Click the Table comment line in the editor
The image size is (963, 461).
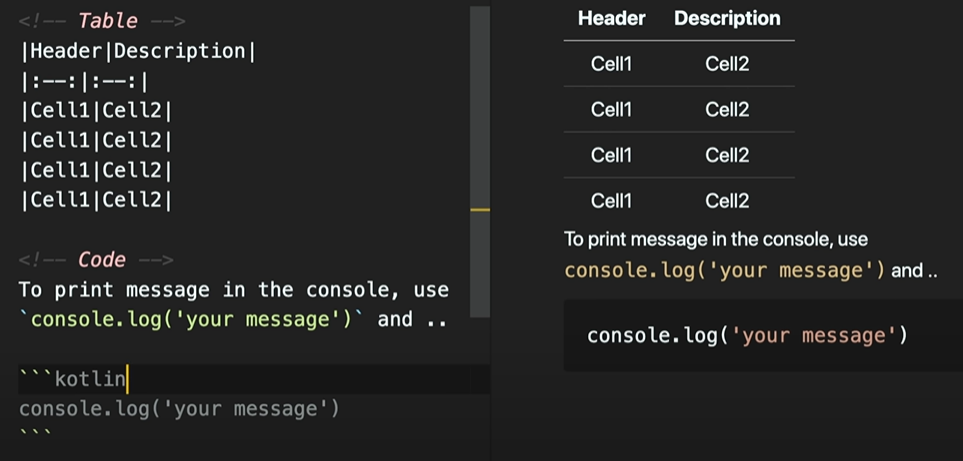(102, 21)
